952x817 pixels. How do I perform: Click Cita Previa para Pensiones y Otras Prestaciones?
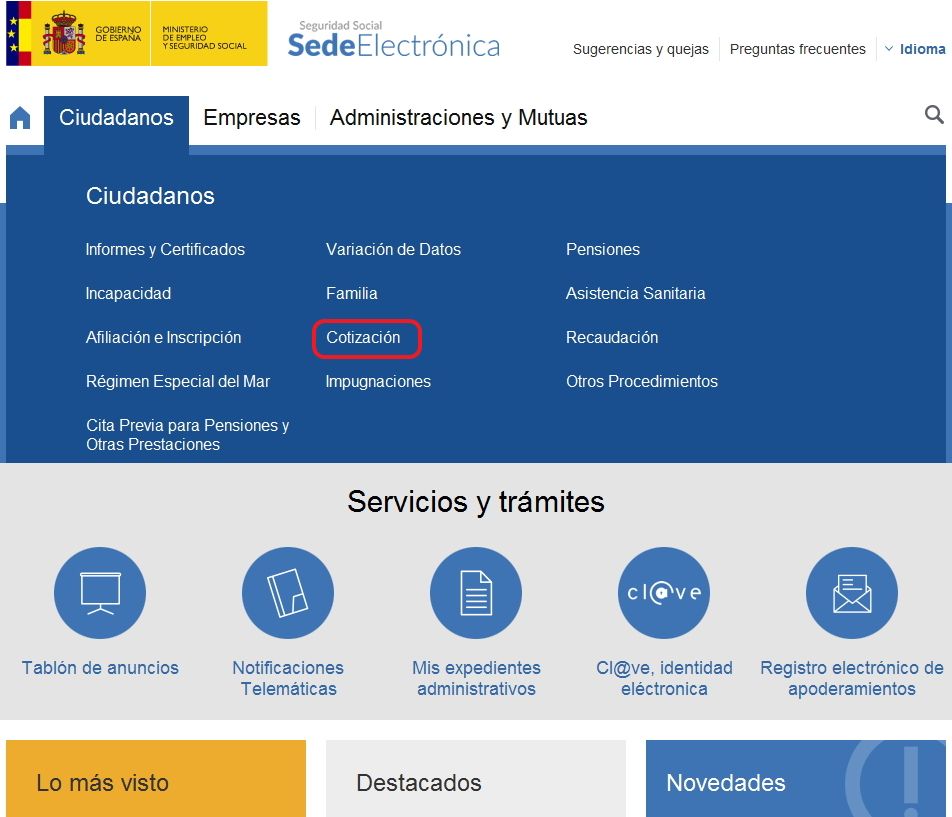(186, 435)
